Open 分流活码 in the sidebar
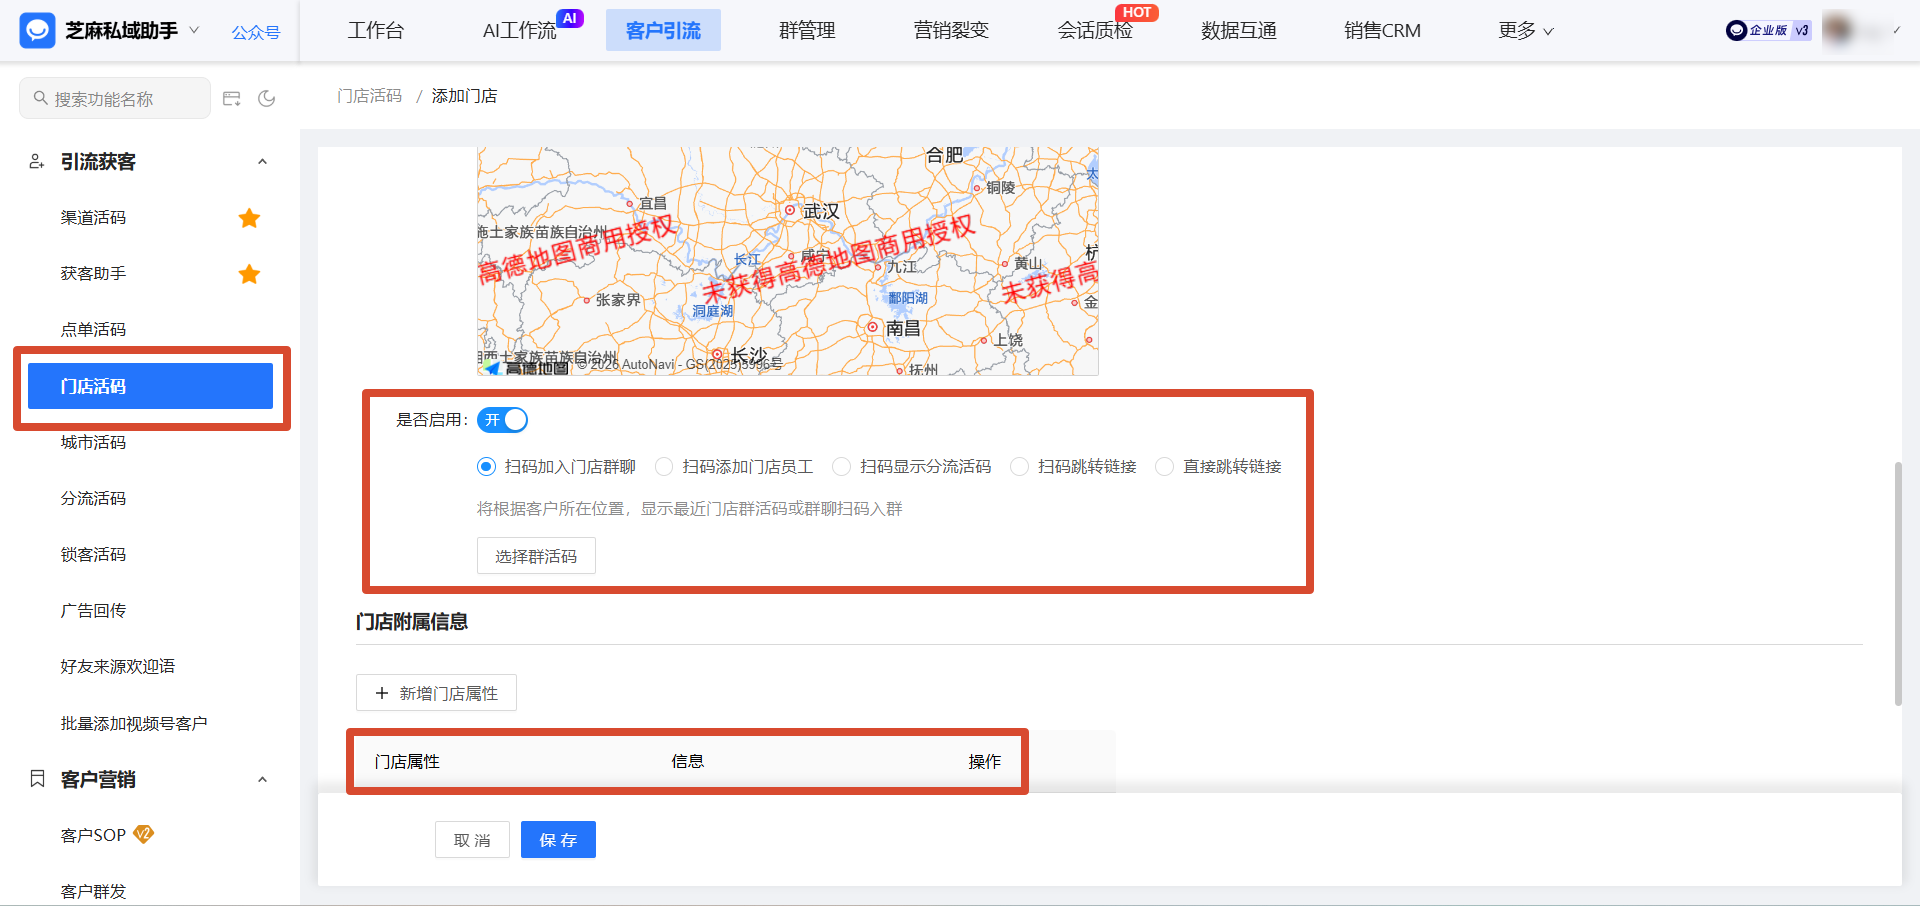Viewport: 1920px width, 906px height. [93, 498]
